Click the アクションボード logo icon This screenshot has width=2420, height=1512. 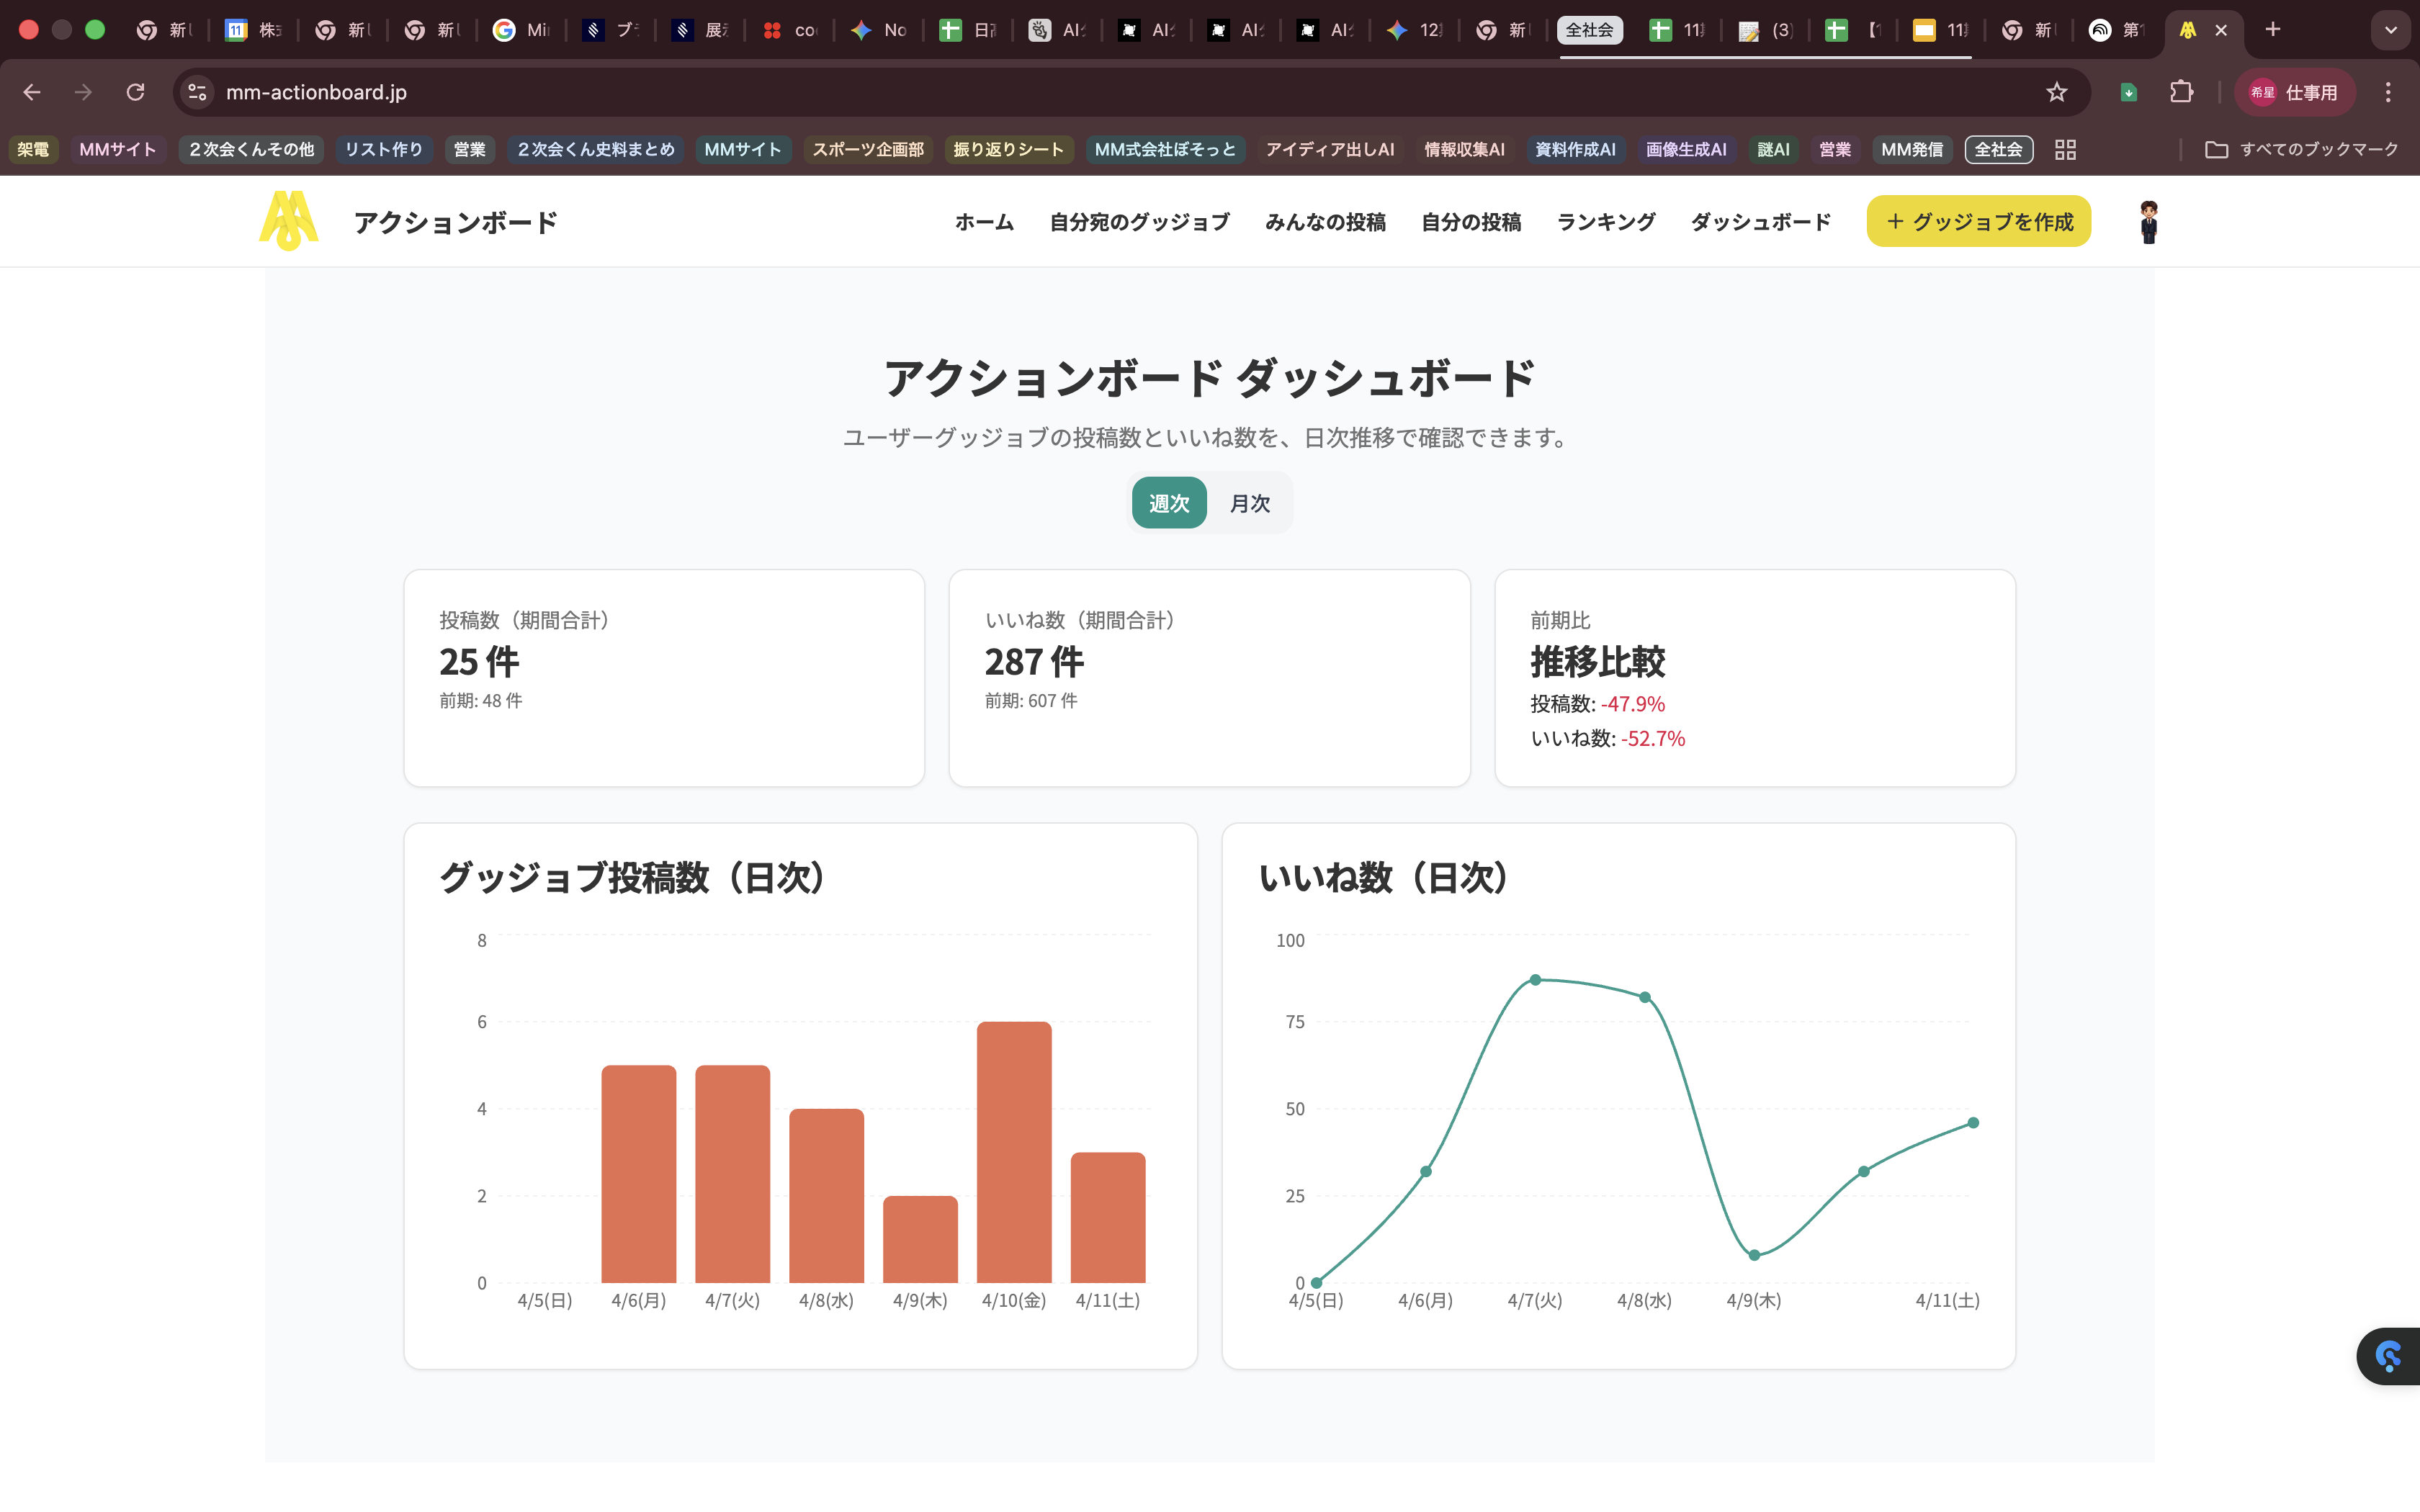coord(288,221)
